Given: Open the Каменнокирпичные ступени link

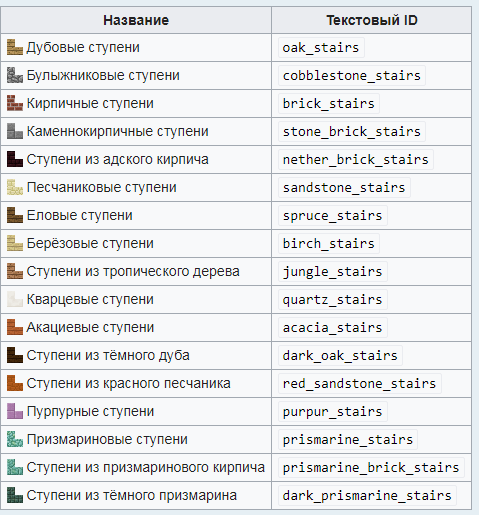Looking at the screenshot, I should click(x=117, y=131).
